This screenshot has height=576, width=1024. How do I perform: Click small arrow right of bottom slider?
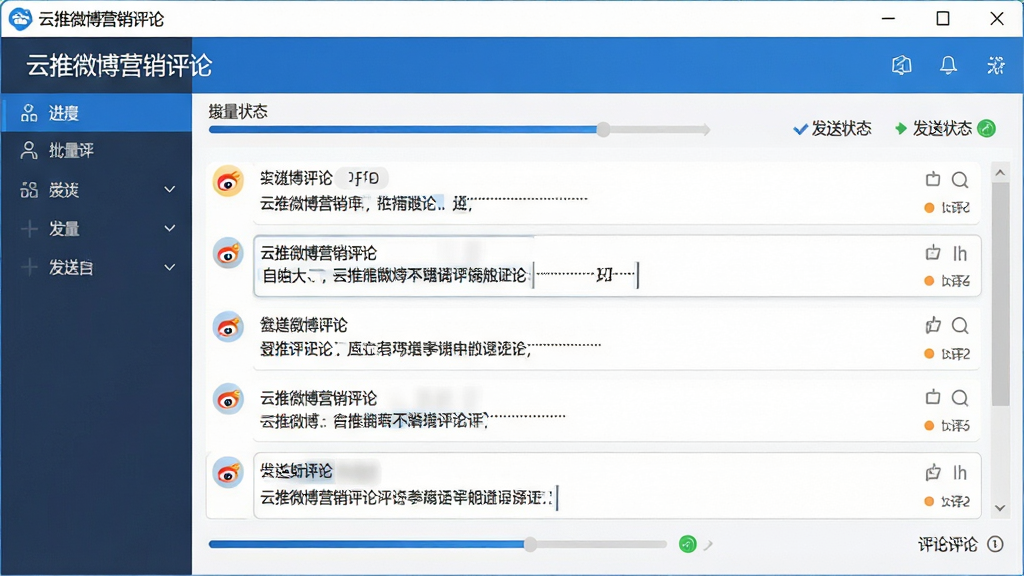(x=708, y=544)
